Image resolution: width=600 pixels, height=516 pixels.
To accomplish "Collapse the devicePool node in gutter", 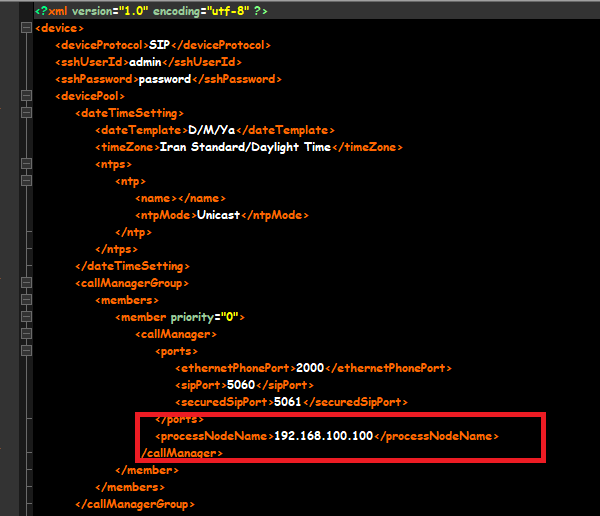I will point(25,96).
